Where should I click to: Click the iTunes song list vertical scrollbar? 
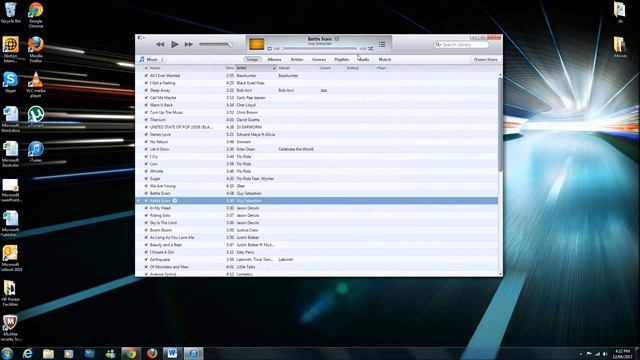(x=500, y=124)
